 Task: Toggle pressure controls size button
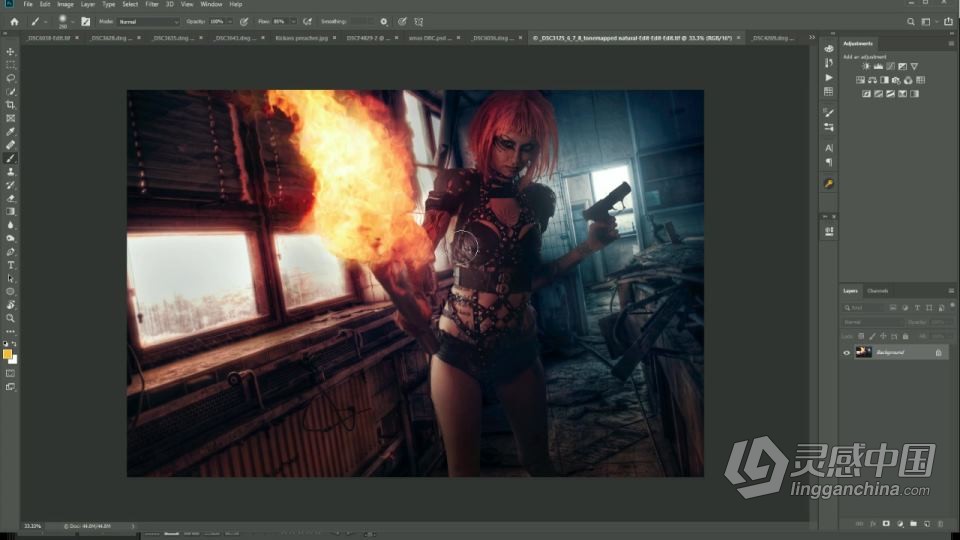[402, 21]
